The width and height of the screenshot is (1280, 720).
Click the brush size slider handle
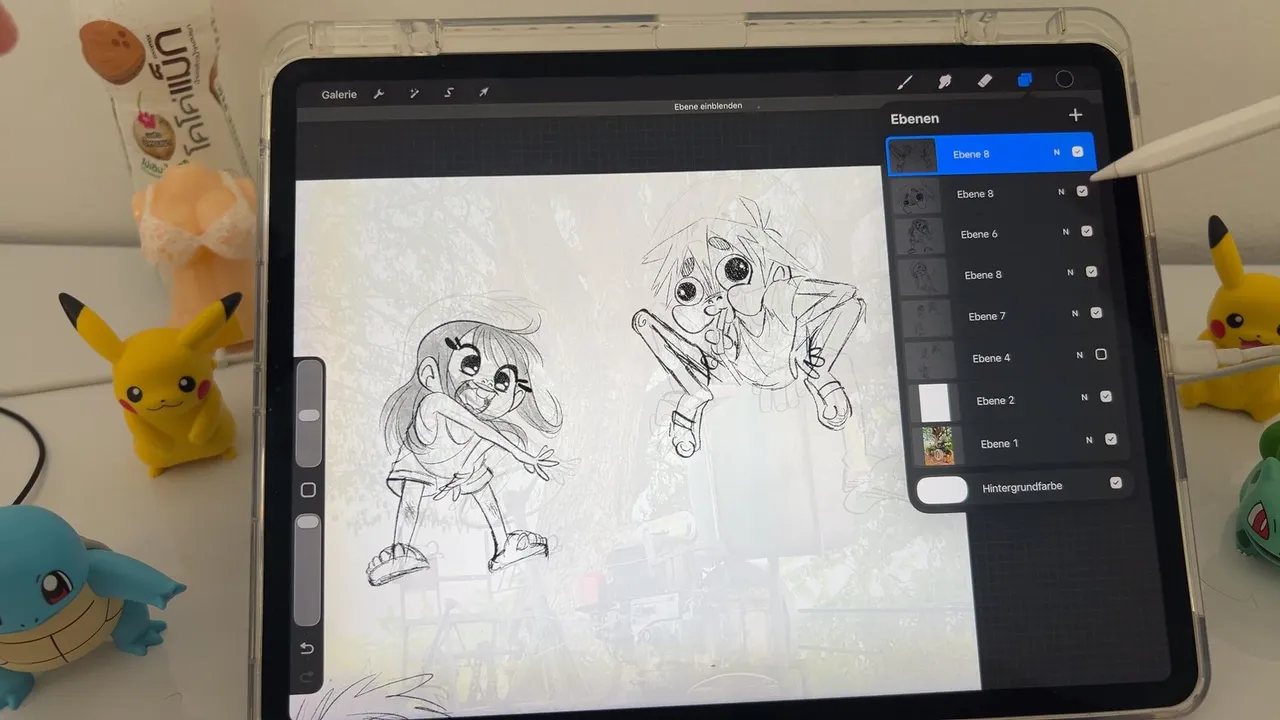click(x=309, y=414)
